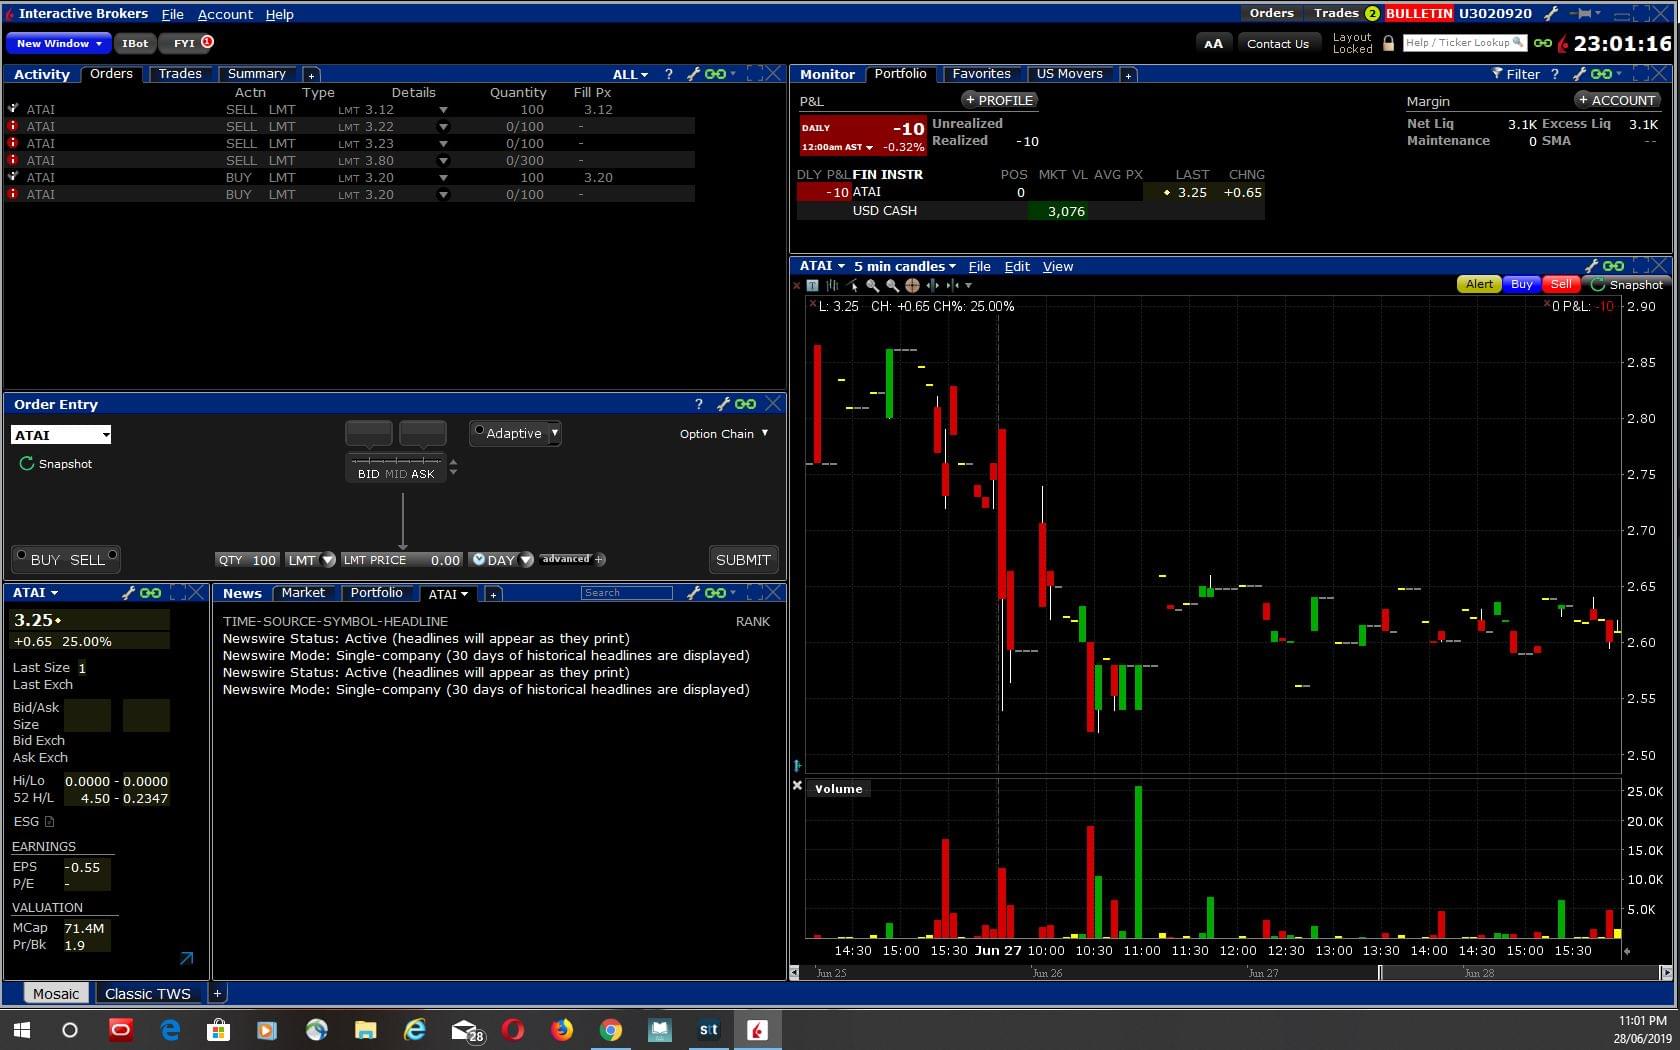Screen dimensions: 1680x1050
Task: Click Order Entry chain link grouping icon
Action: click(x=745, y=404)
